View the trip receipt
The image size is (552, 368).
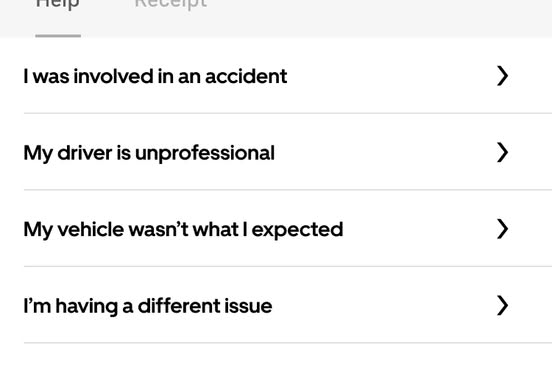coord(171,4)
